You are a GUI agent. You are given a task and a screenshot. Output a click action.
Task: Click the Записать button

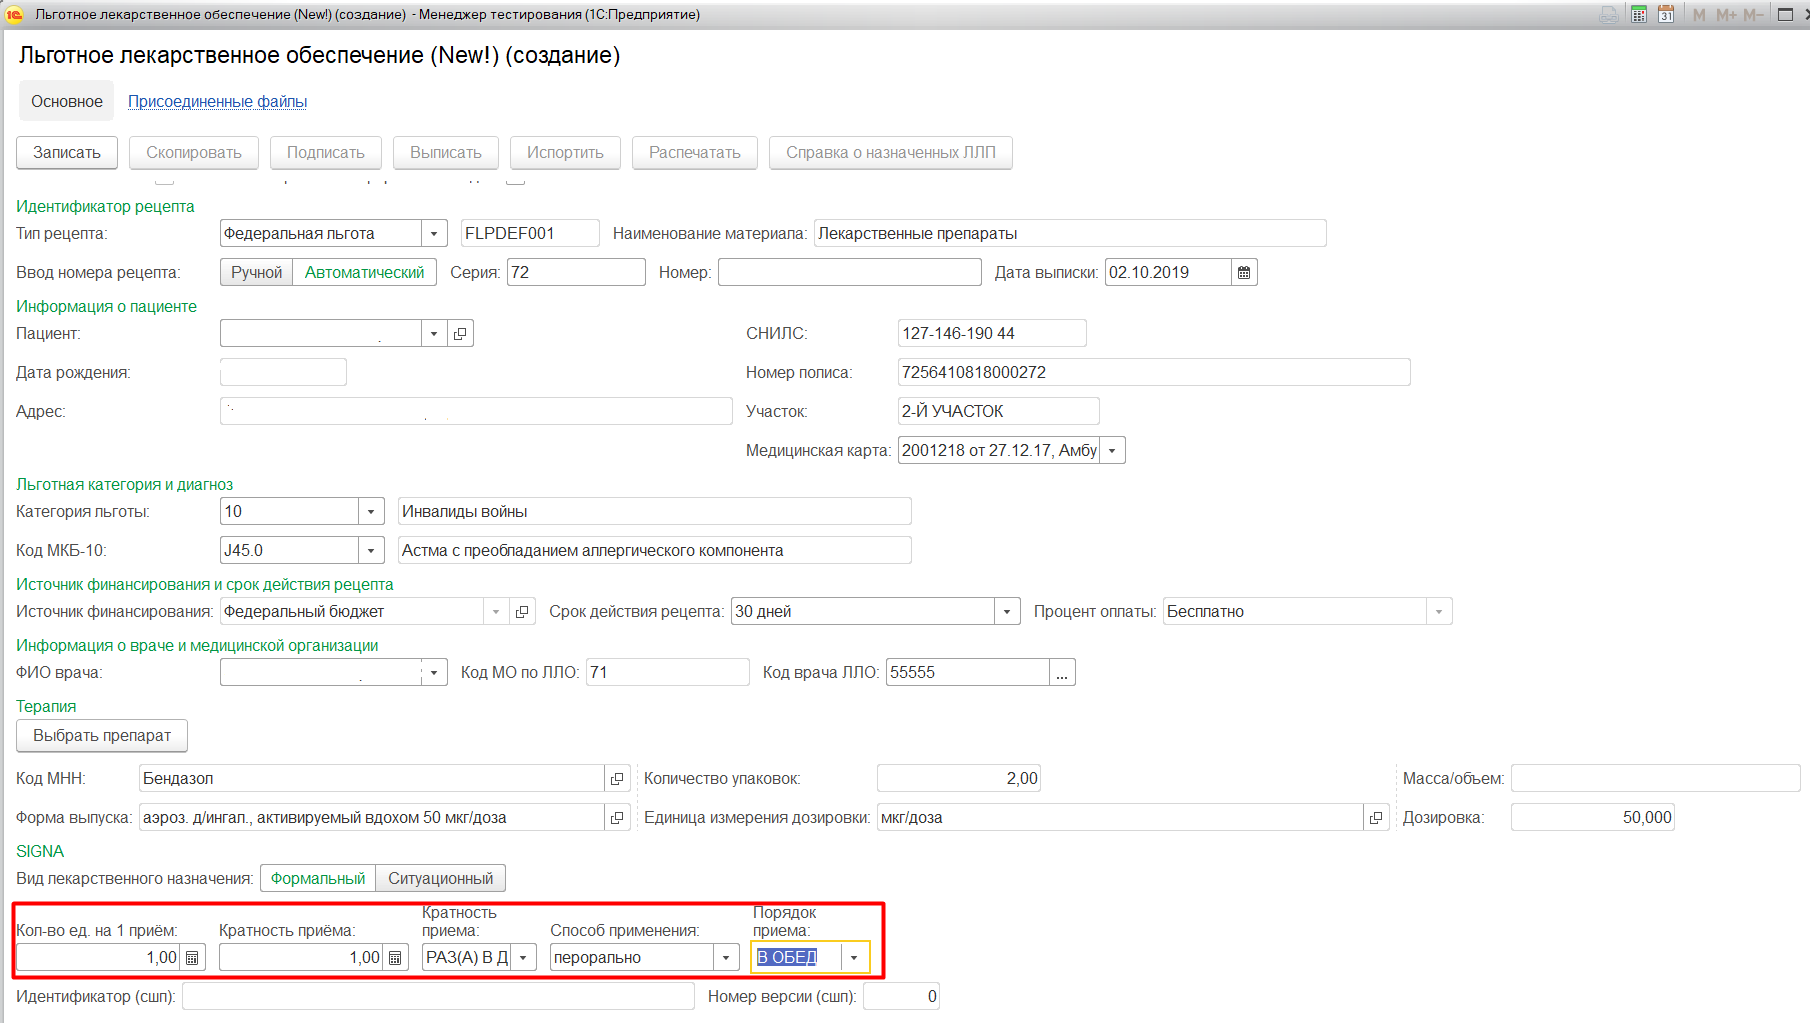tap(67, 152)
